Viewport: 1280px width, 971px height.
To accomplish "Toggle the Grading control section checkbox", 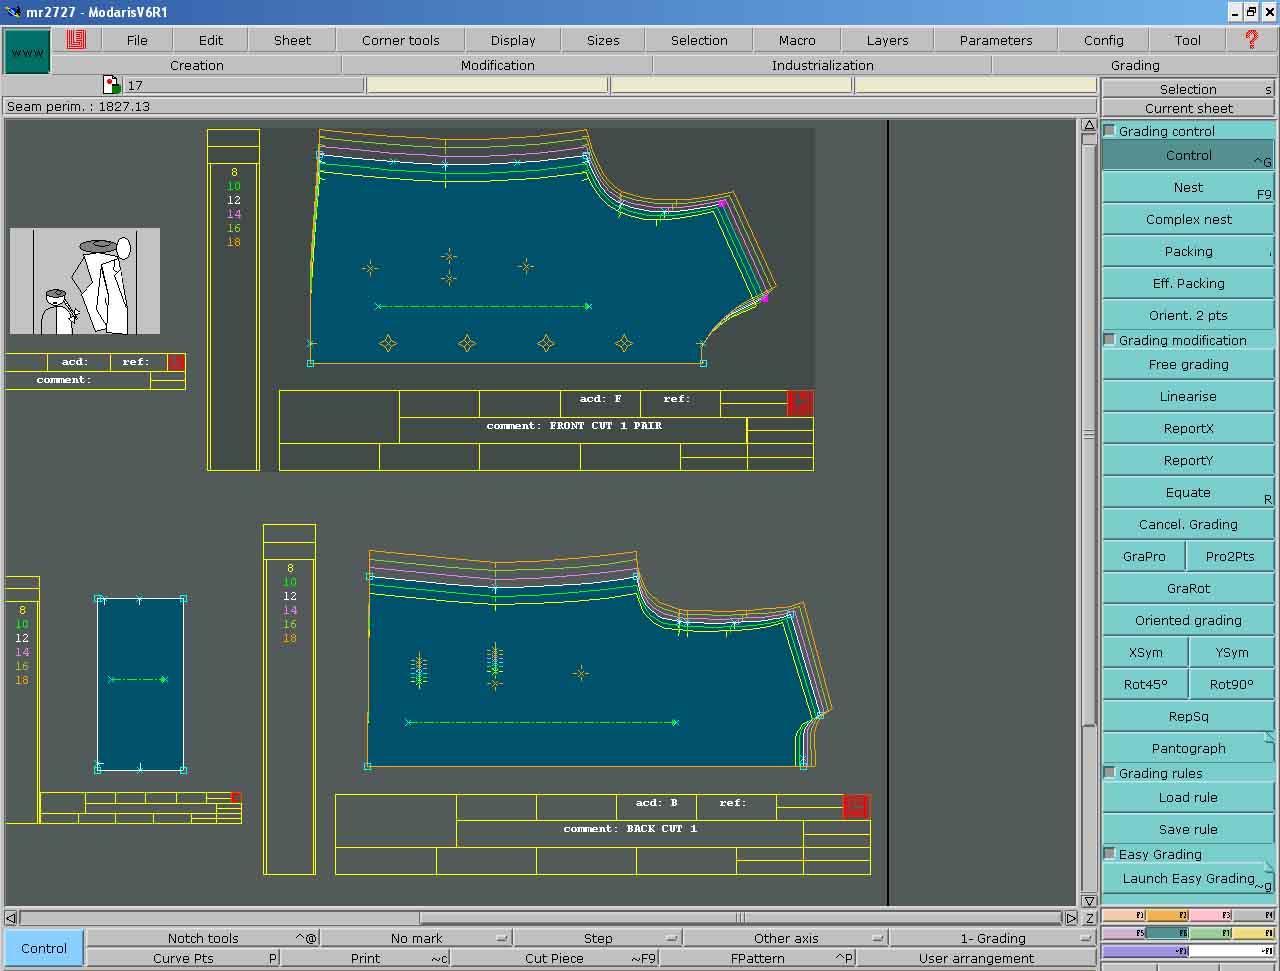I will point(1109,131).
